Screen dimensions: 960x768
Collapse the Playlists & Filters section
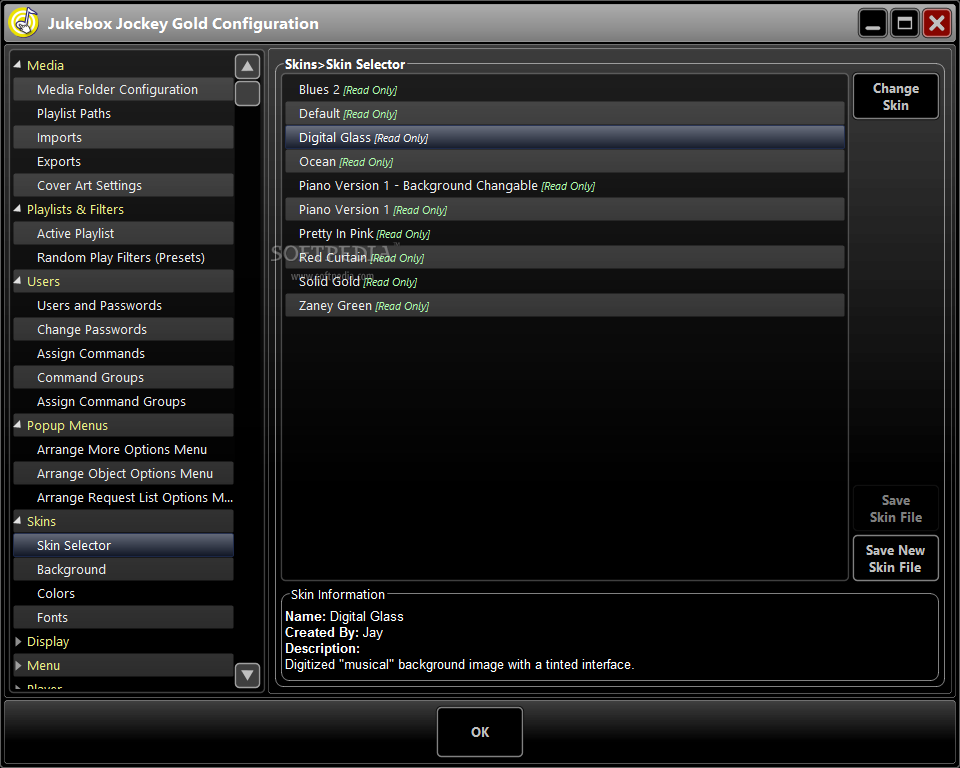point(17,209)
